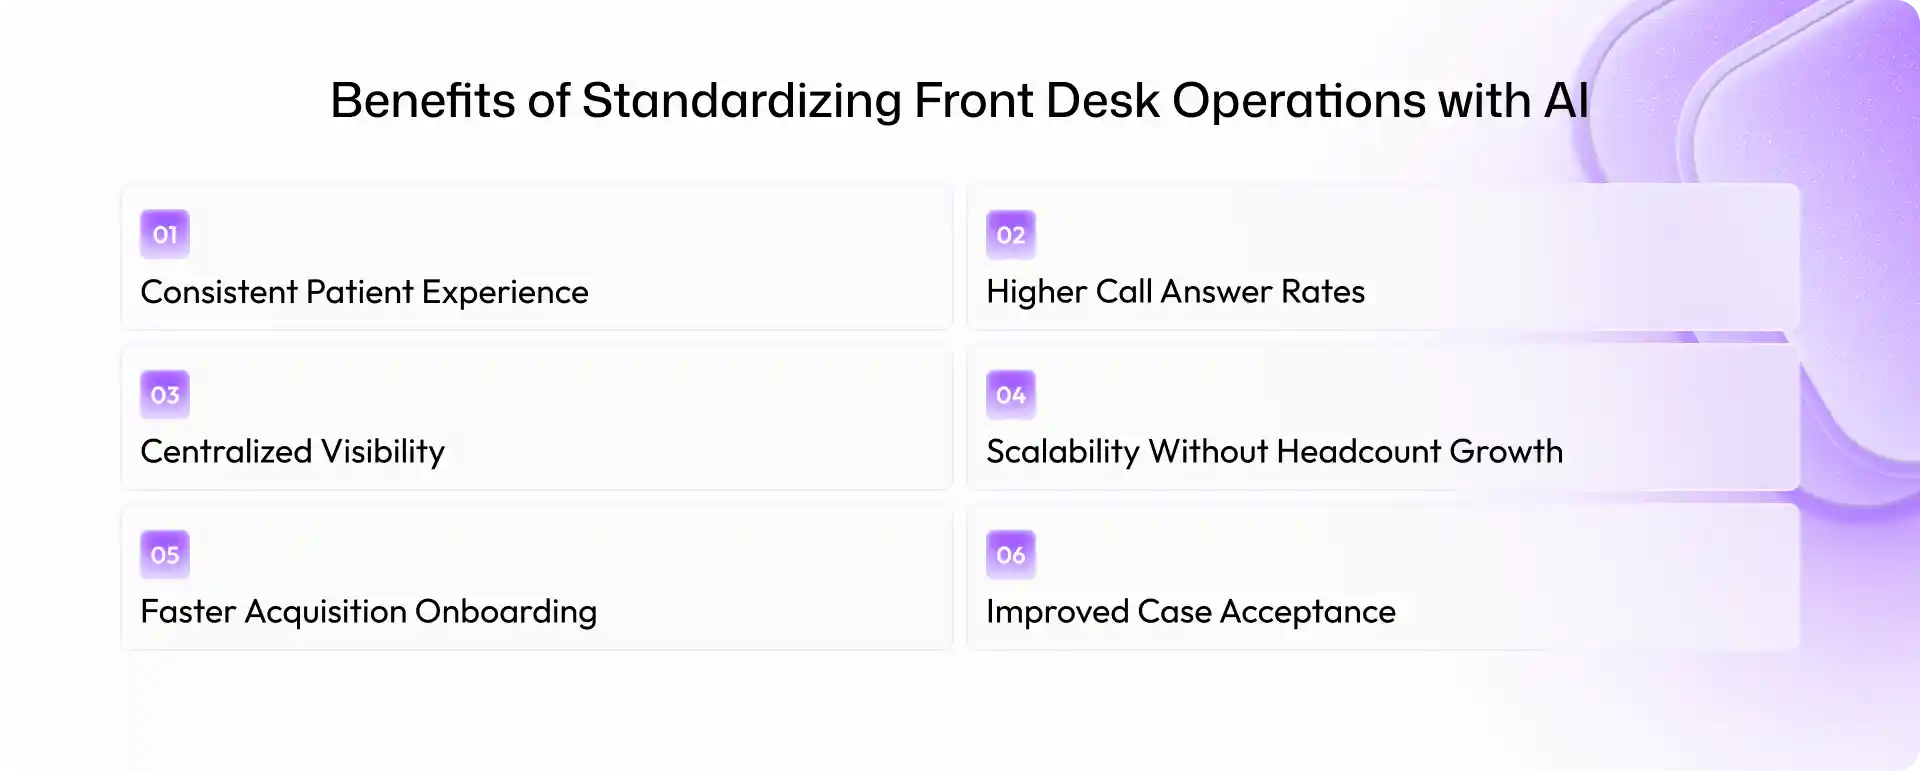Click the Improved Case Acceptance label

coord(1190,612)
